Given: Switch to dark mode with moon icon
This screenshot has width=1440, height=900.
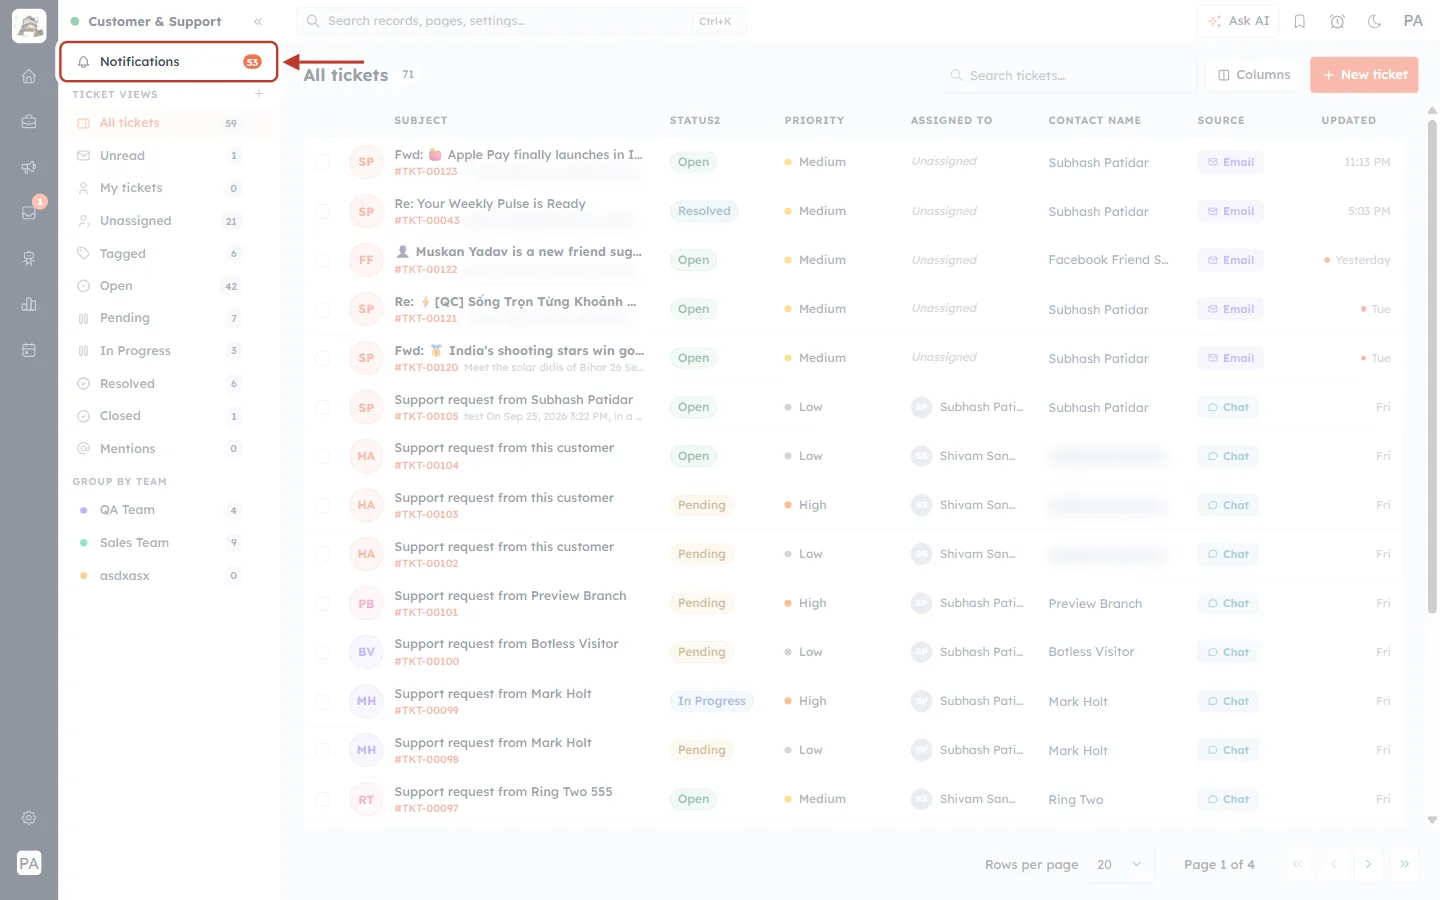Looking at the screenshot, I should (1375, 21).
